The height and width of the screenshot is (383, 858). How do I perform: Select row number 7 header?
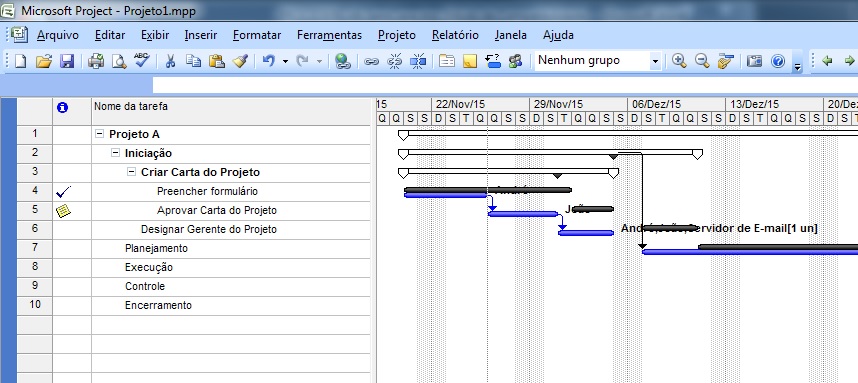[35, 248]
